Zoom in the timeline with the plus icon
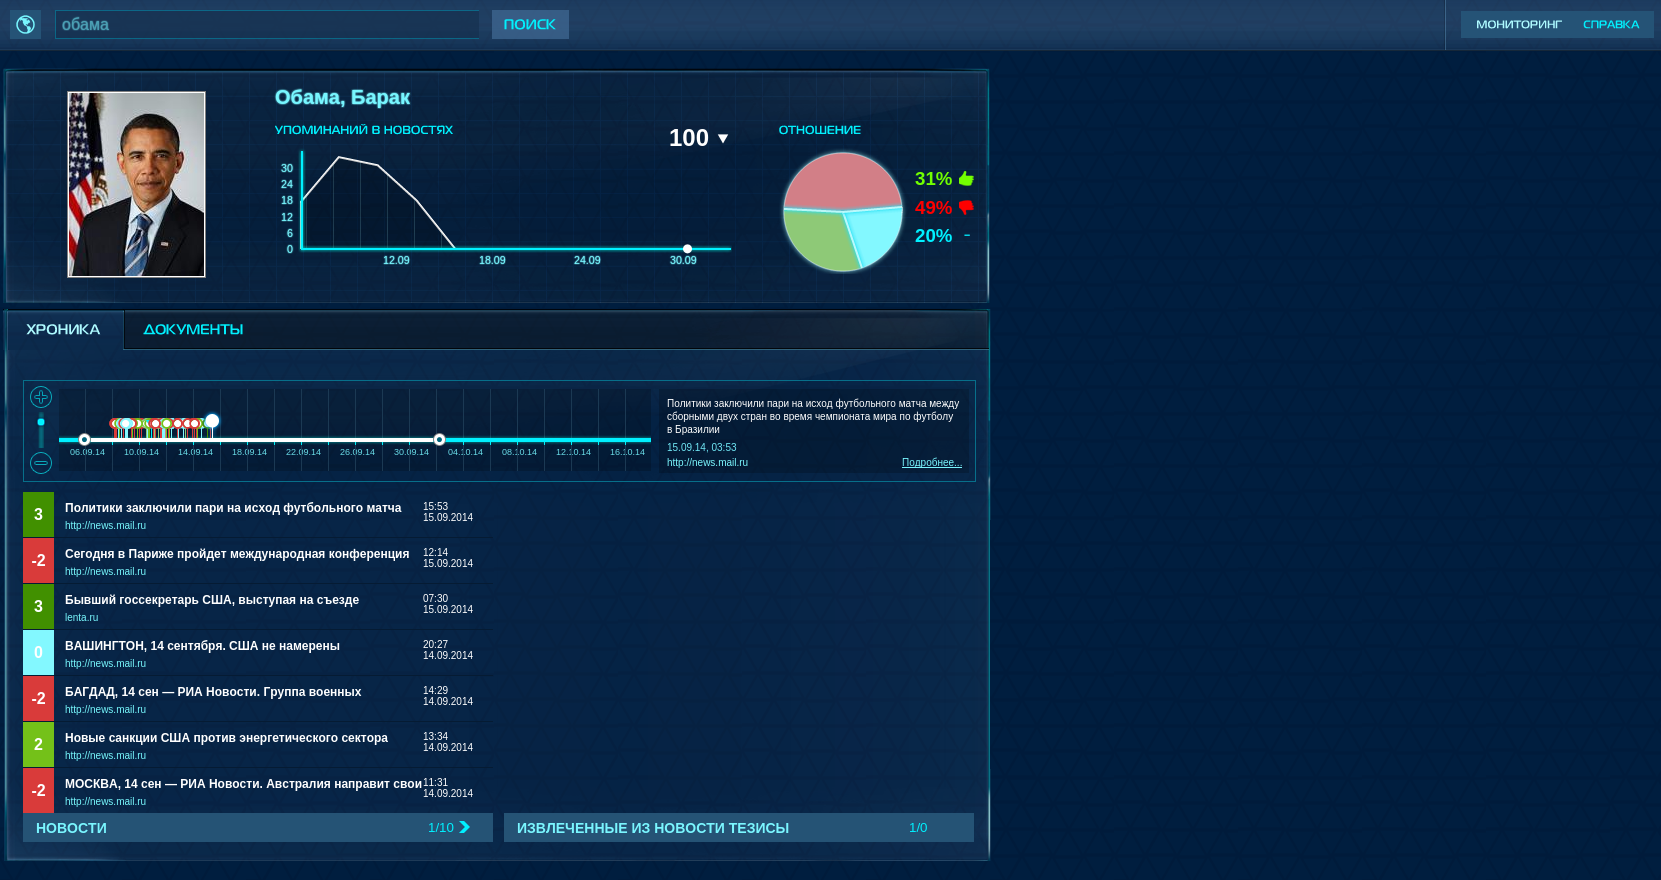This screenshot has height=880, width=1661. [41, 397]
